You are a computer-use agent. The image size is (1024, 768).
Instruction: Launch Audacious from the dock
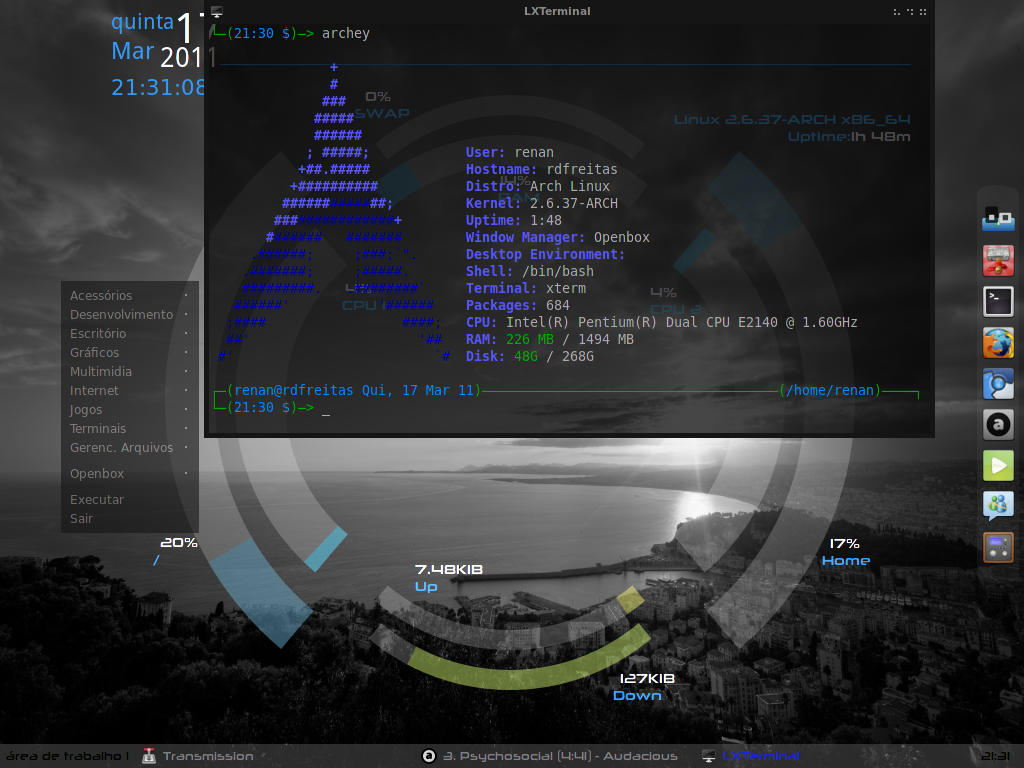(998, 424)
